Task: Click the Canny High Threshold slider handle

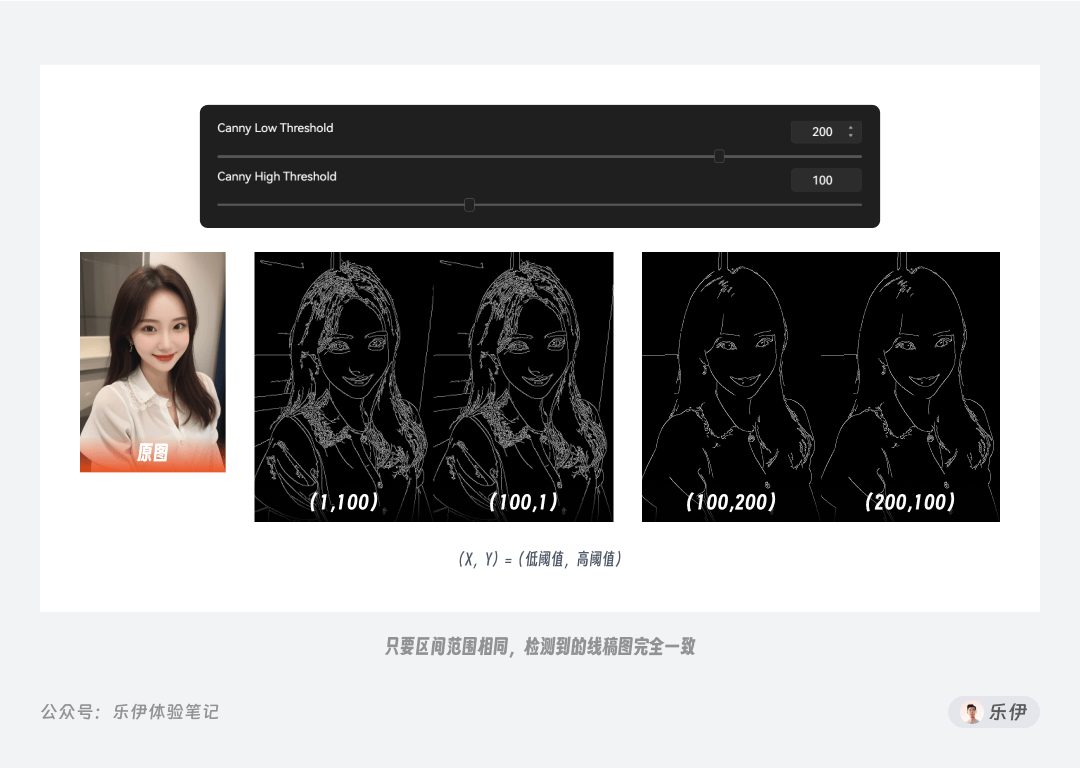Action: click(x=469, y=205)
